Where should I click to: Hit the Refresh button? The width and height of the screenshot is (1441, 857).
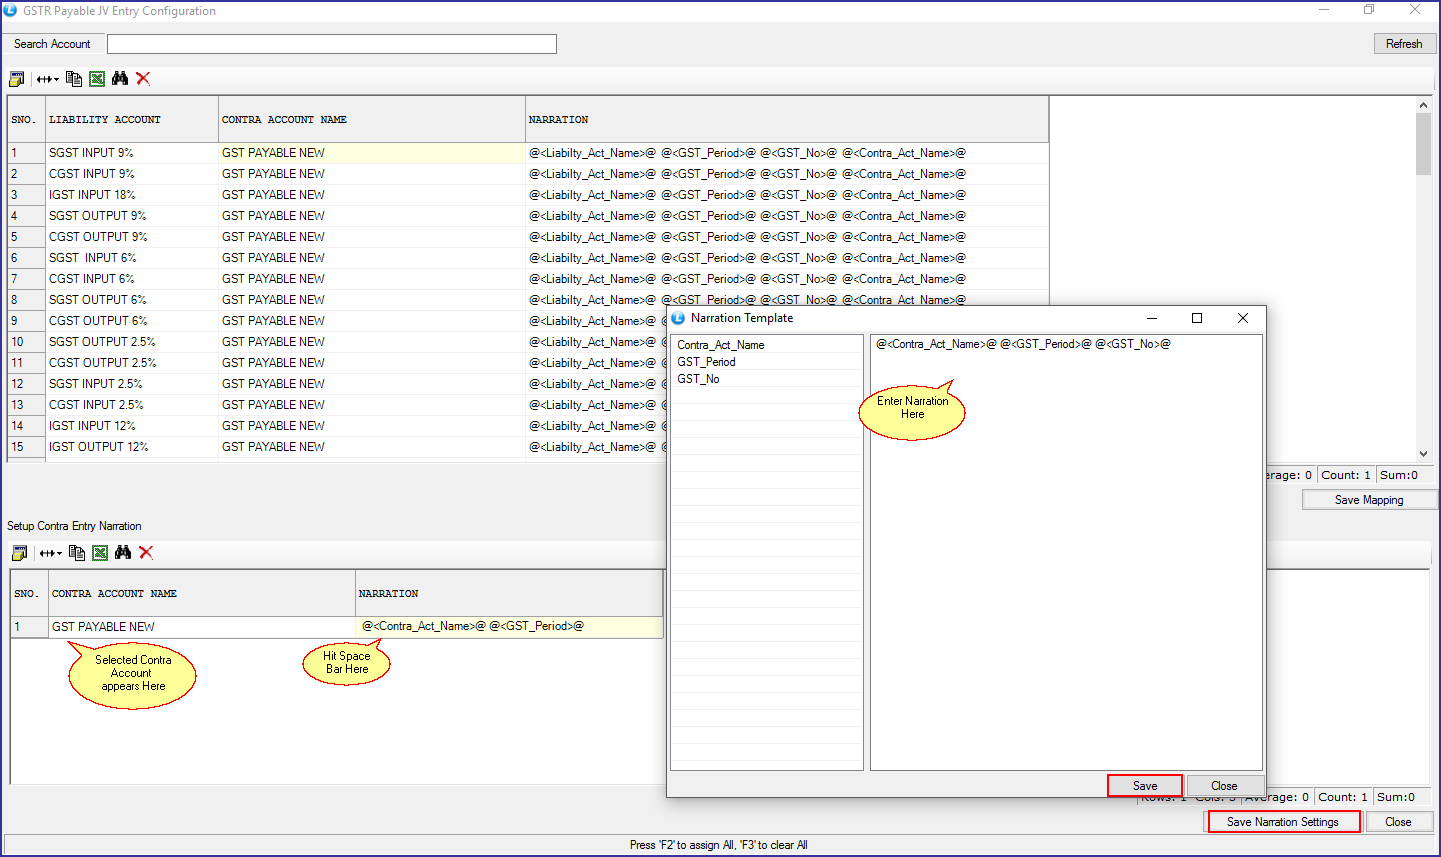click(x=1404, y=44)
